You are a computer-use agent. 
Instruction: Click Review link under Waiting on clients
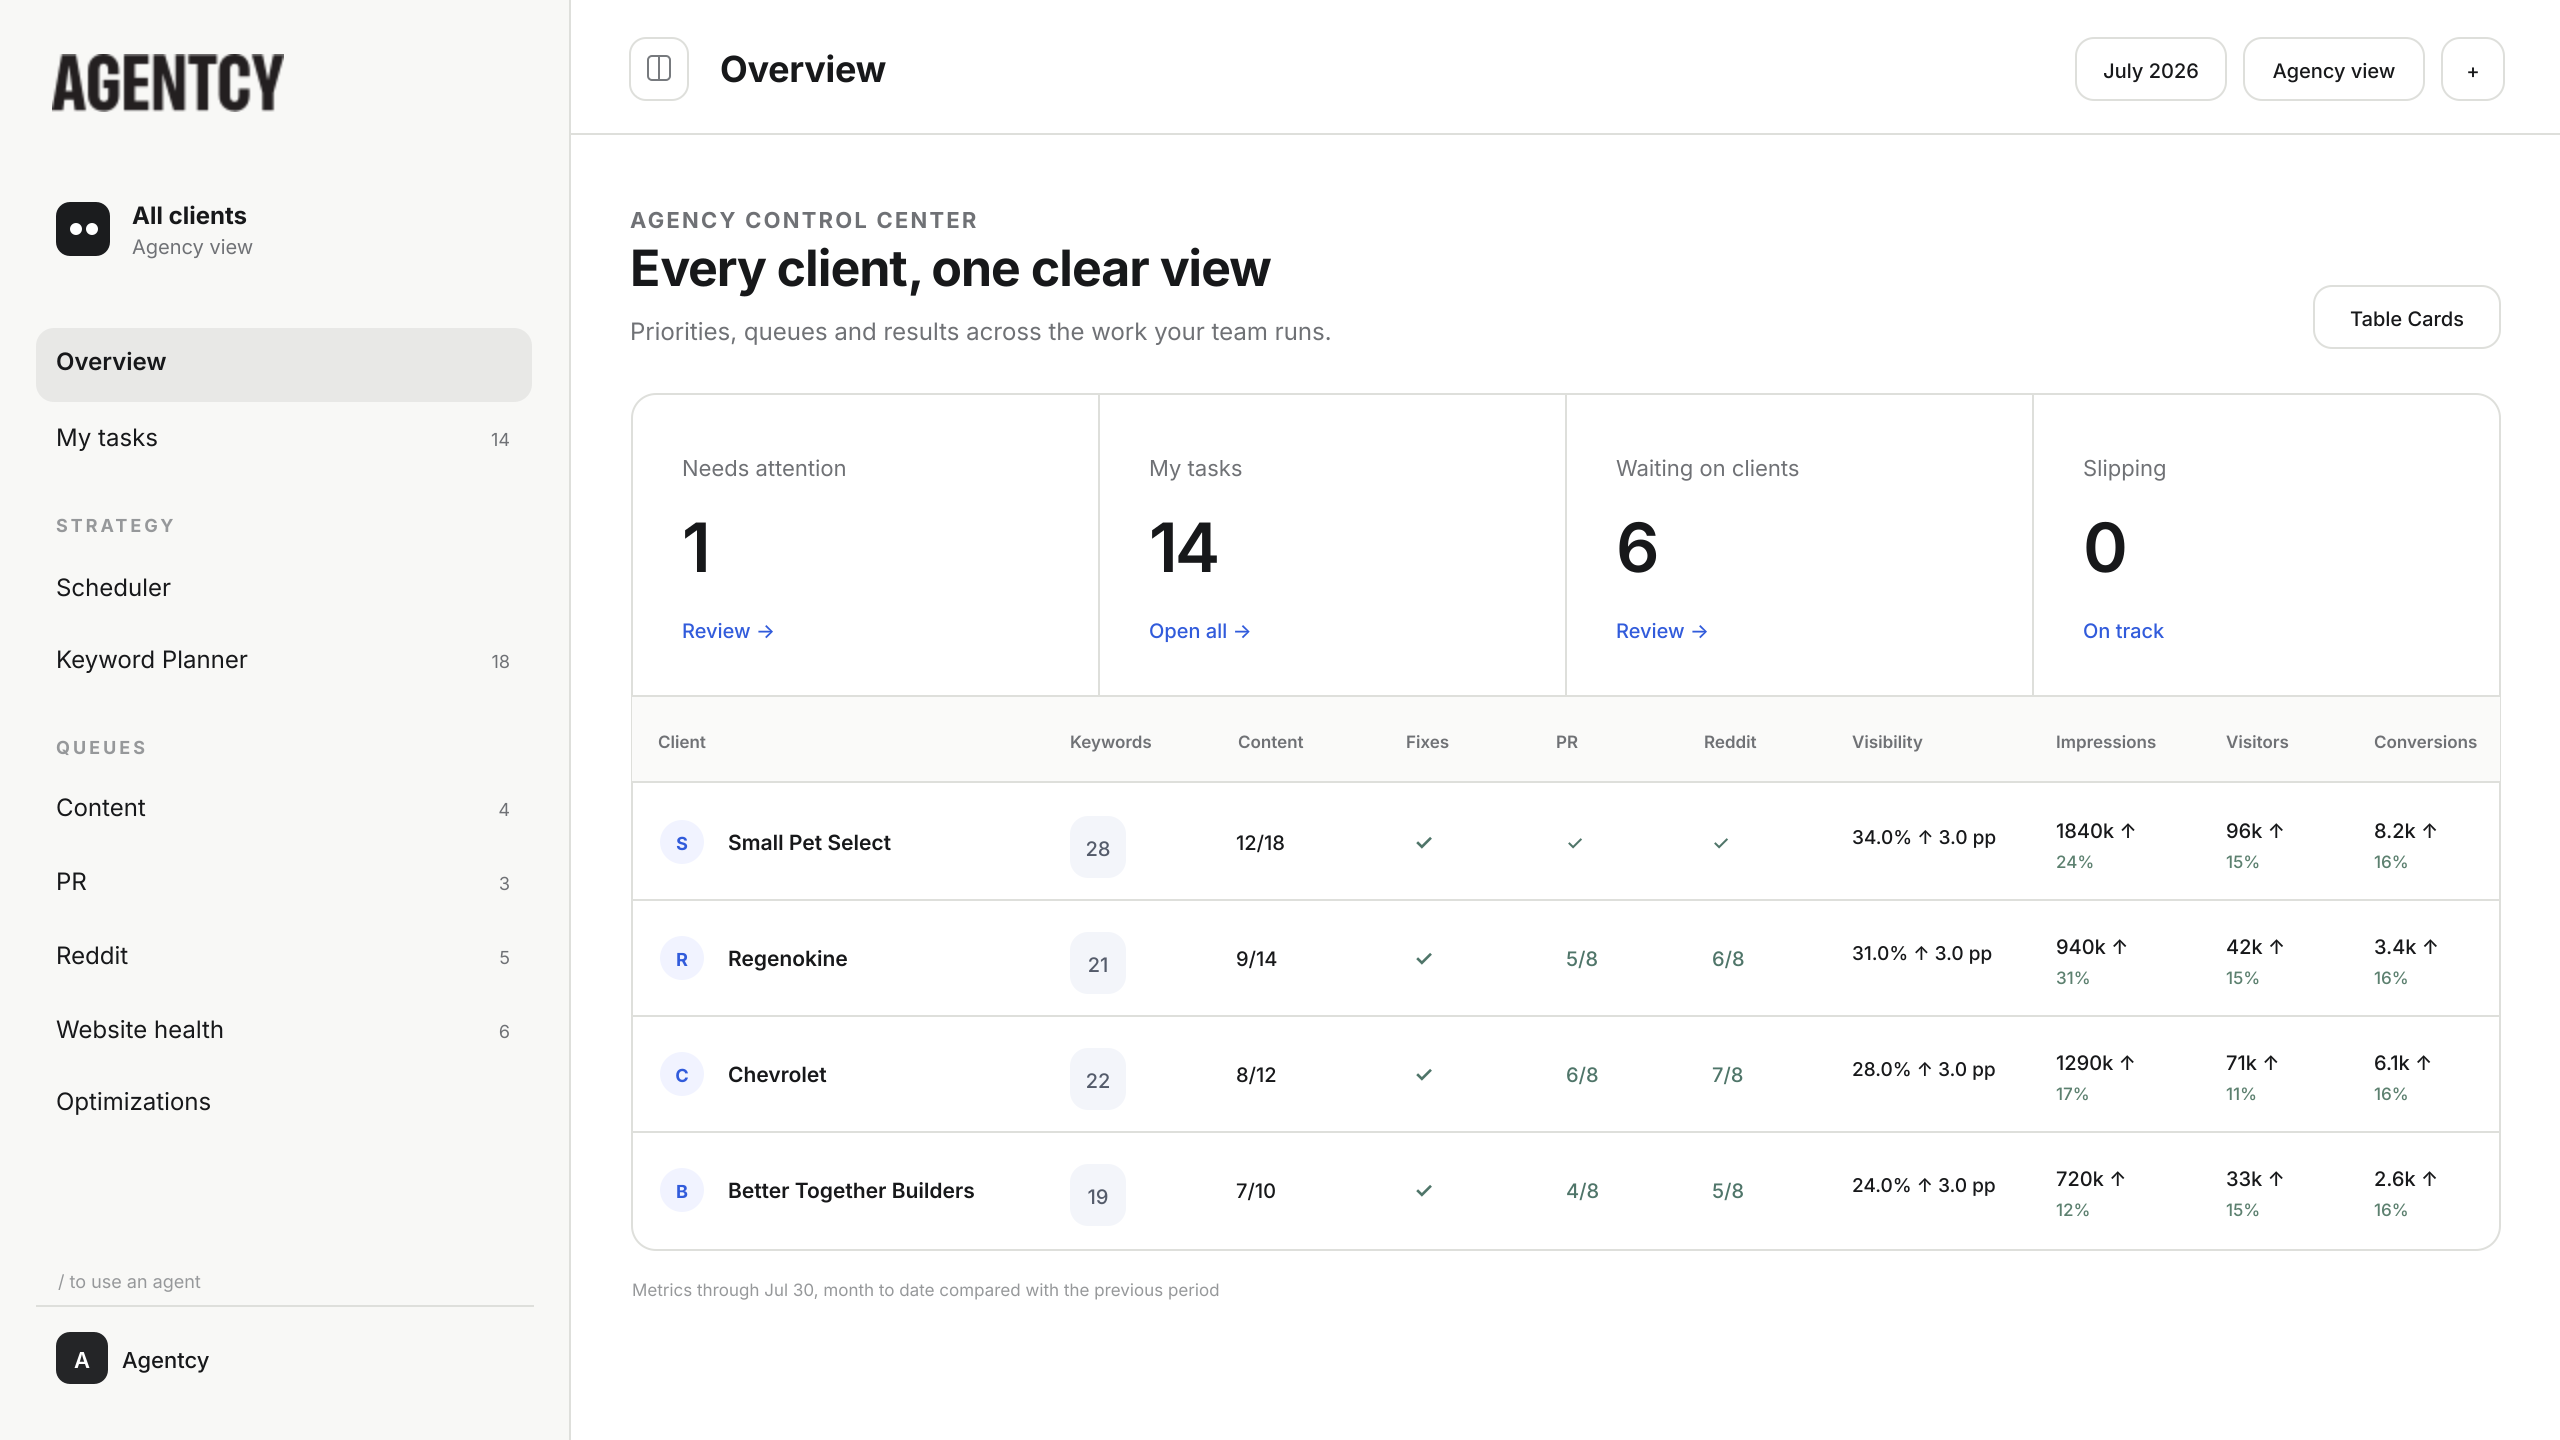tap(1662, 631)
